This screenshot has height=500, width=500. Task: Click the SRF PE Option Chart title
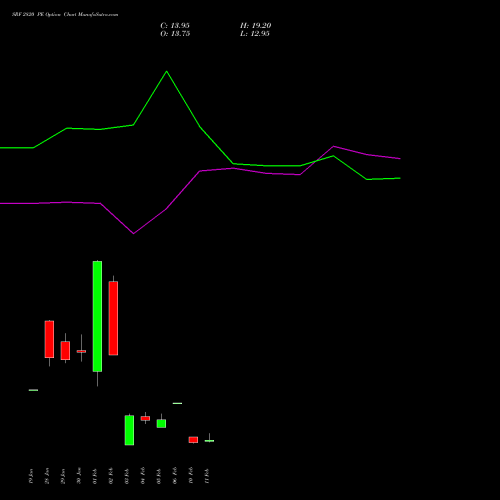(65, 15)
